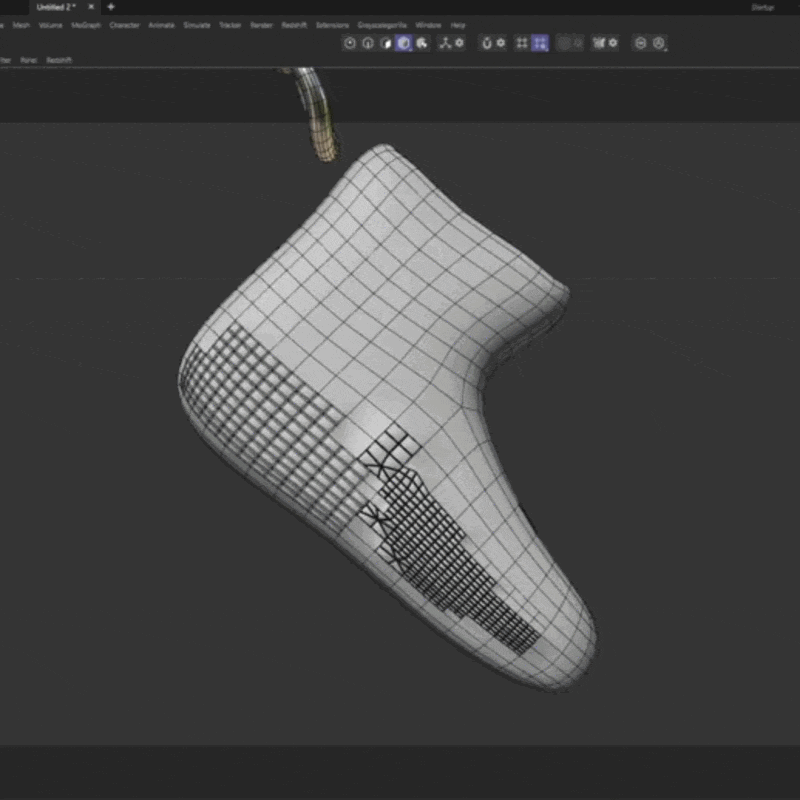Image resolution: width=800 pixels, height=800 pixels.
Task: Click the four-square grid icon after snap settings
Action: (x=522, y=43)
